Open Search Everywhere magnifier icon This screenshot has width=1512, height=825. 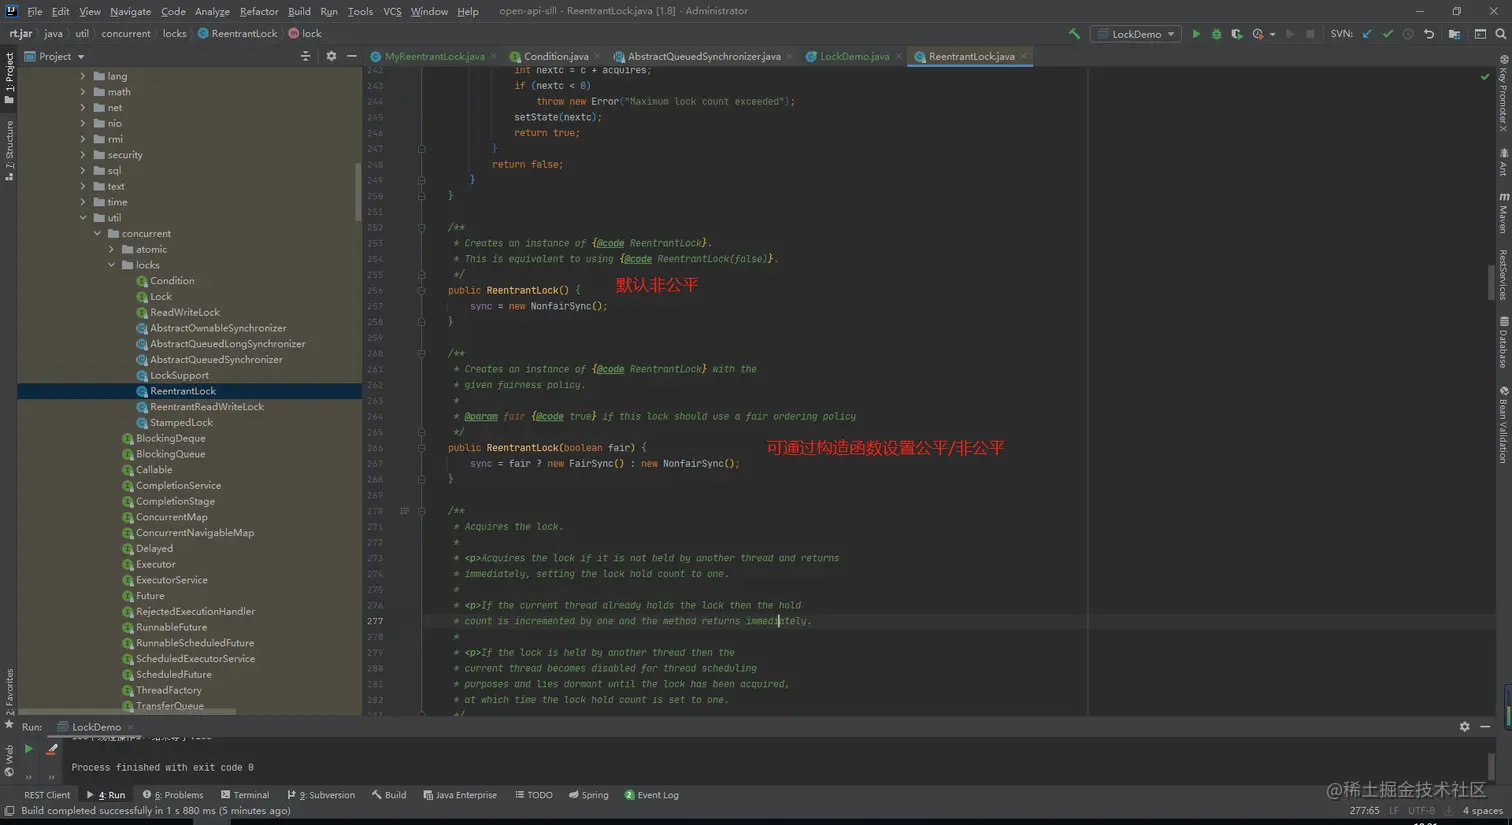point(1501,34)
